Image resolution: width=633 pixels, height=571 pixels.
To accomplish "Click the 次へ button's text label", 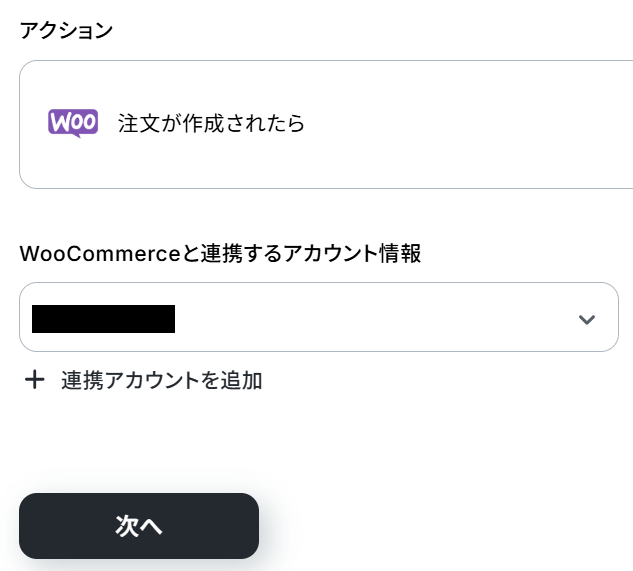I will point(139,527).
